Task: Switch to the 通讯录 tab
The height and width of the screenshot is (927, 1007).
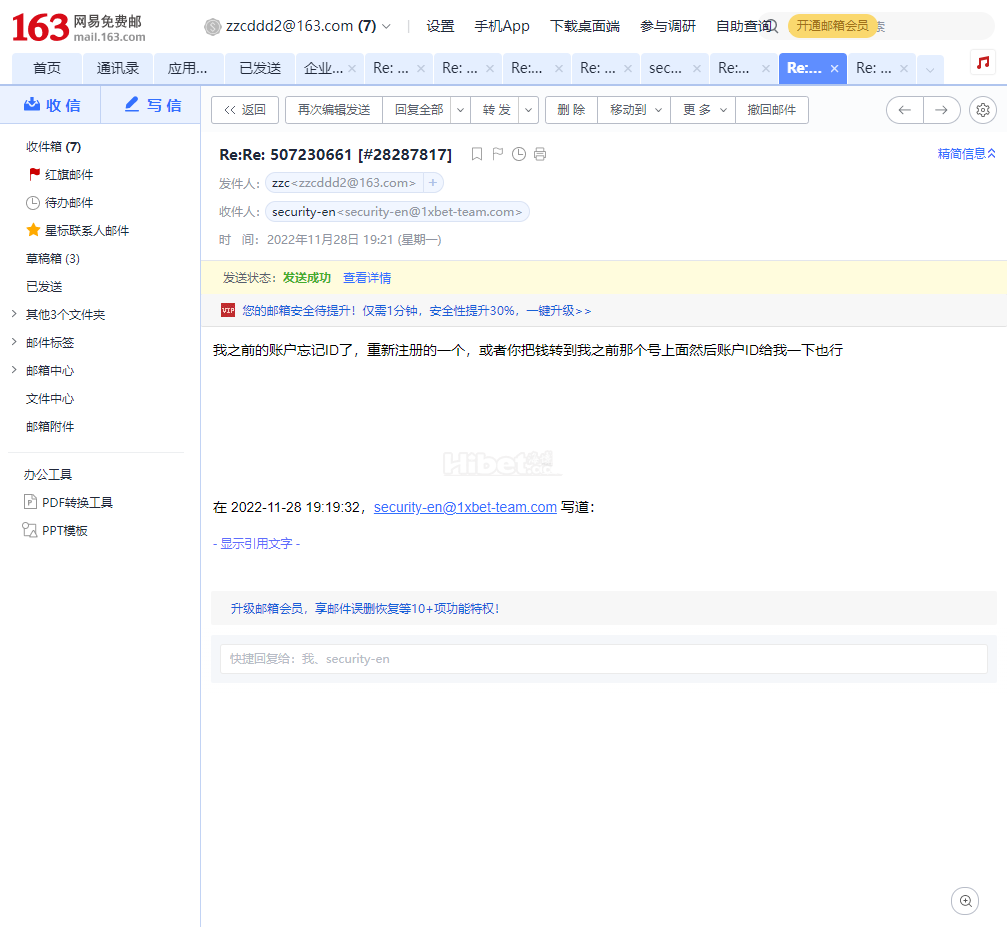Action: tap(118, 68)
